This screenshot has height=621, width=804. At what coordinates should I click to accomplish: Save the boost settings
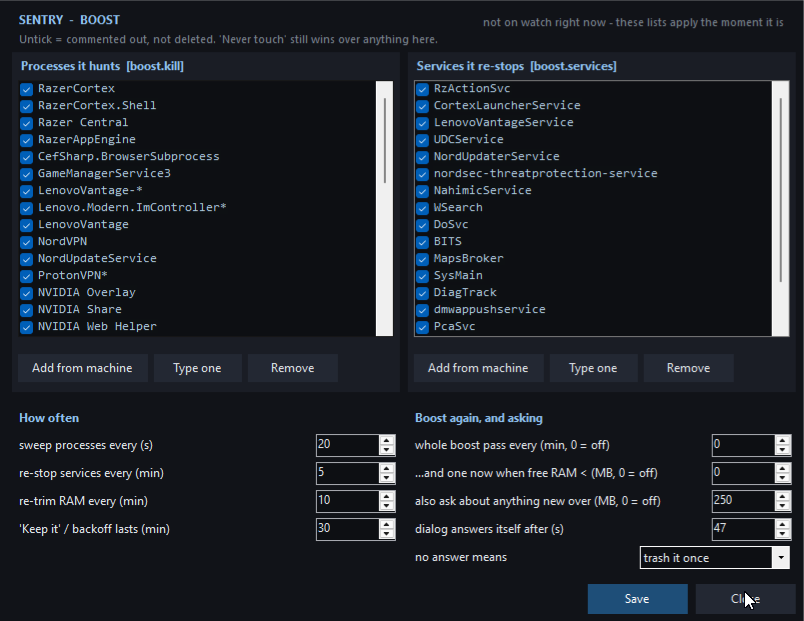pyautogui.click(x=637, y=599)
